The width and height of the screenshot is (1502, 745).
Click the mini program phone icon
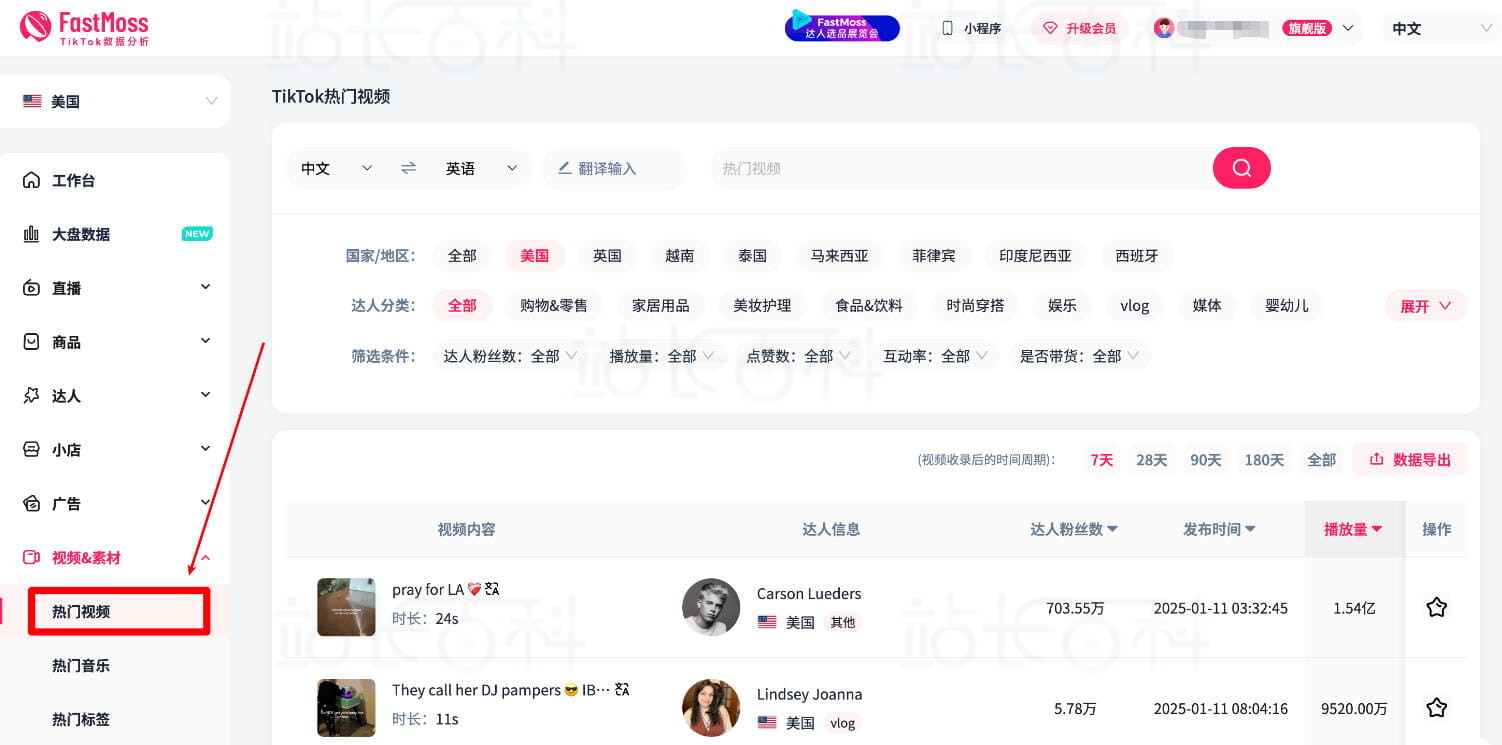coord(948,28)
